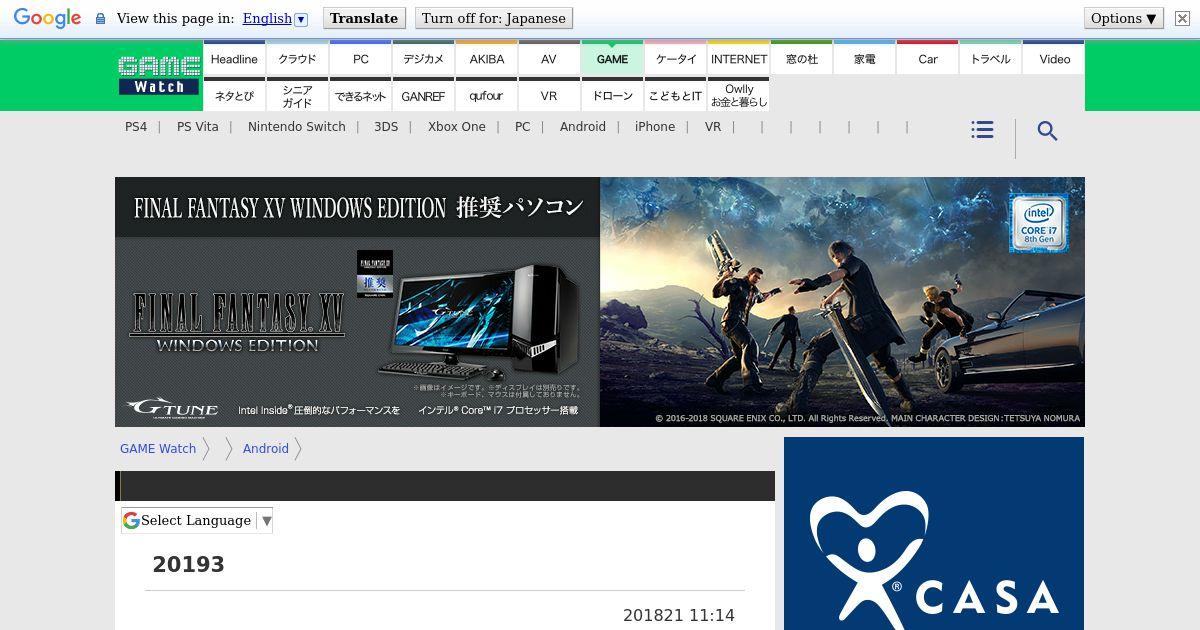Click Android breadcrumb link
The width and height of the screenshot is (1200, 630).
tap(266, 449)
